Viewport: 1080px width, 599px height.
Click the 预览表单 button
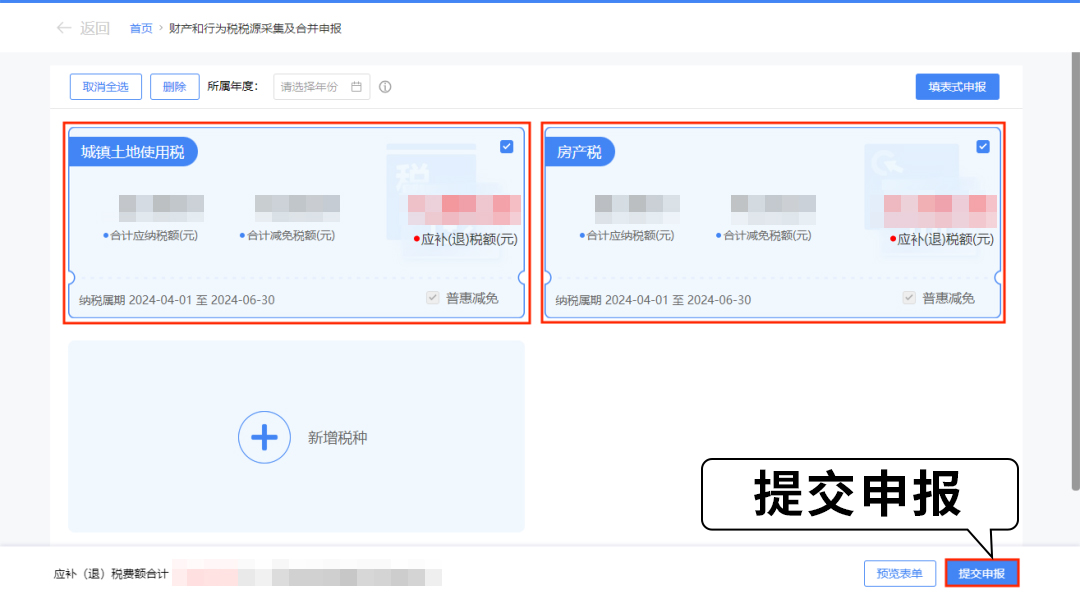coord(900,573)
